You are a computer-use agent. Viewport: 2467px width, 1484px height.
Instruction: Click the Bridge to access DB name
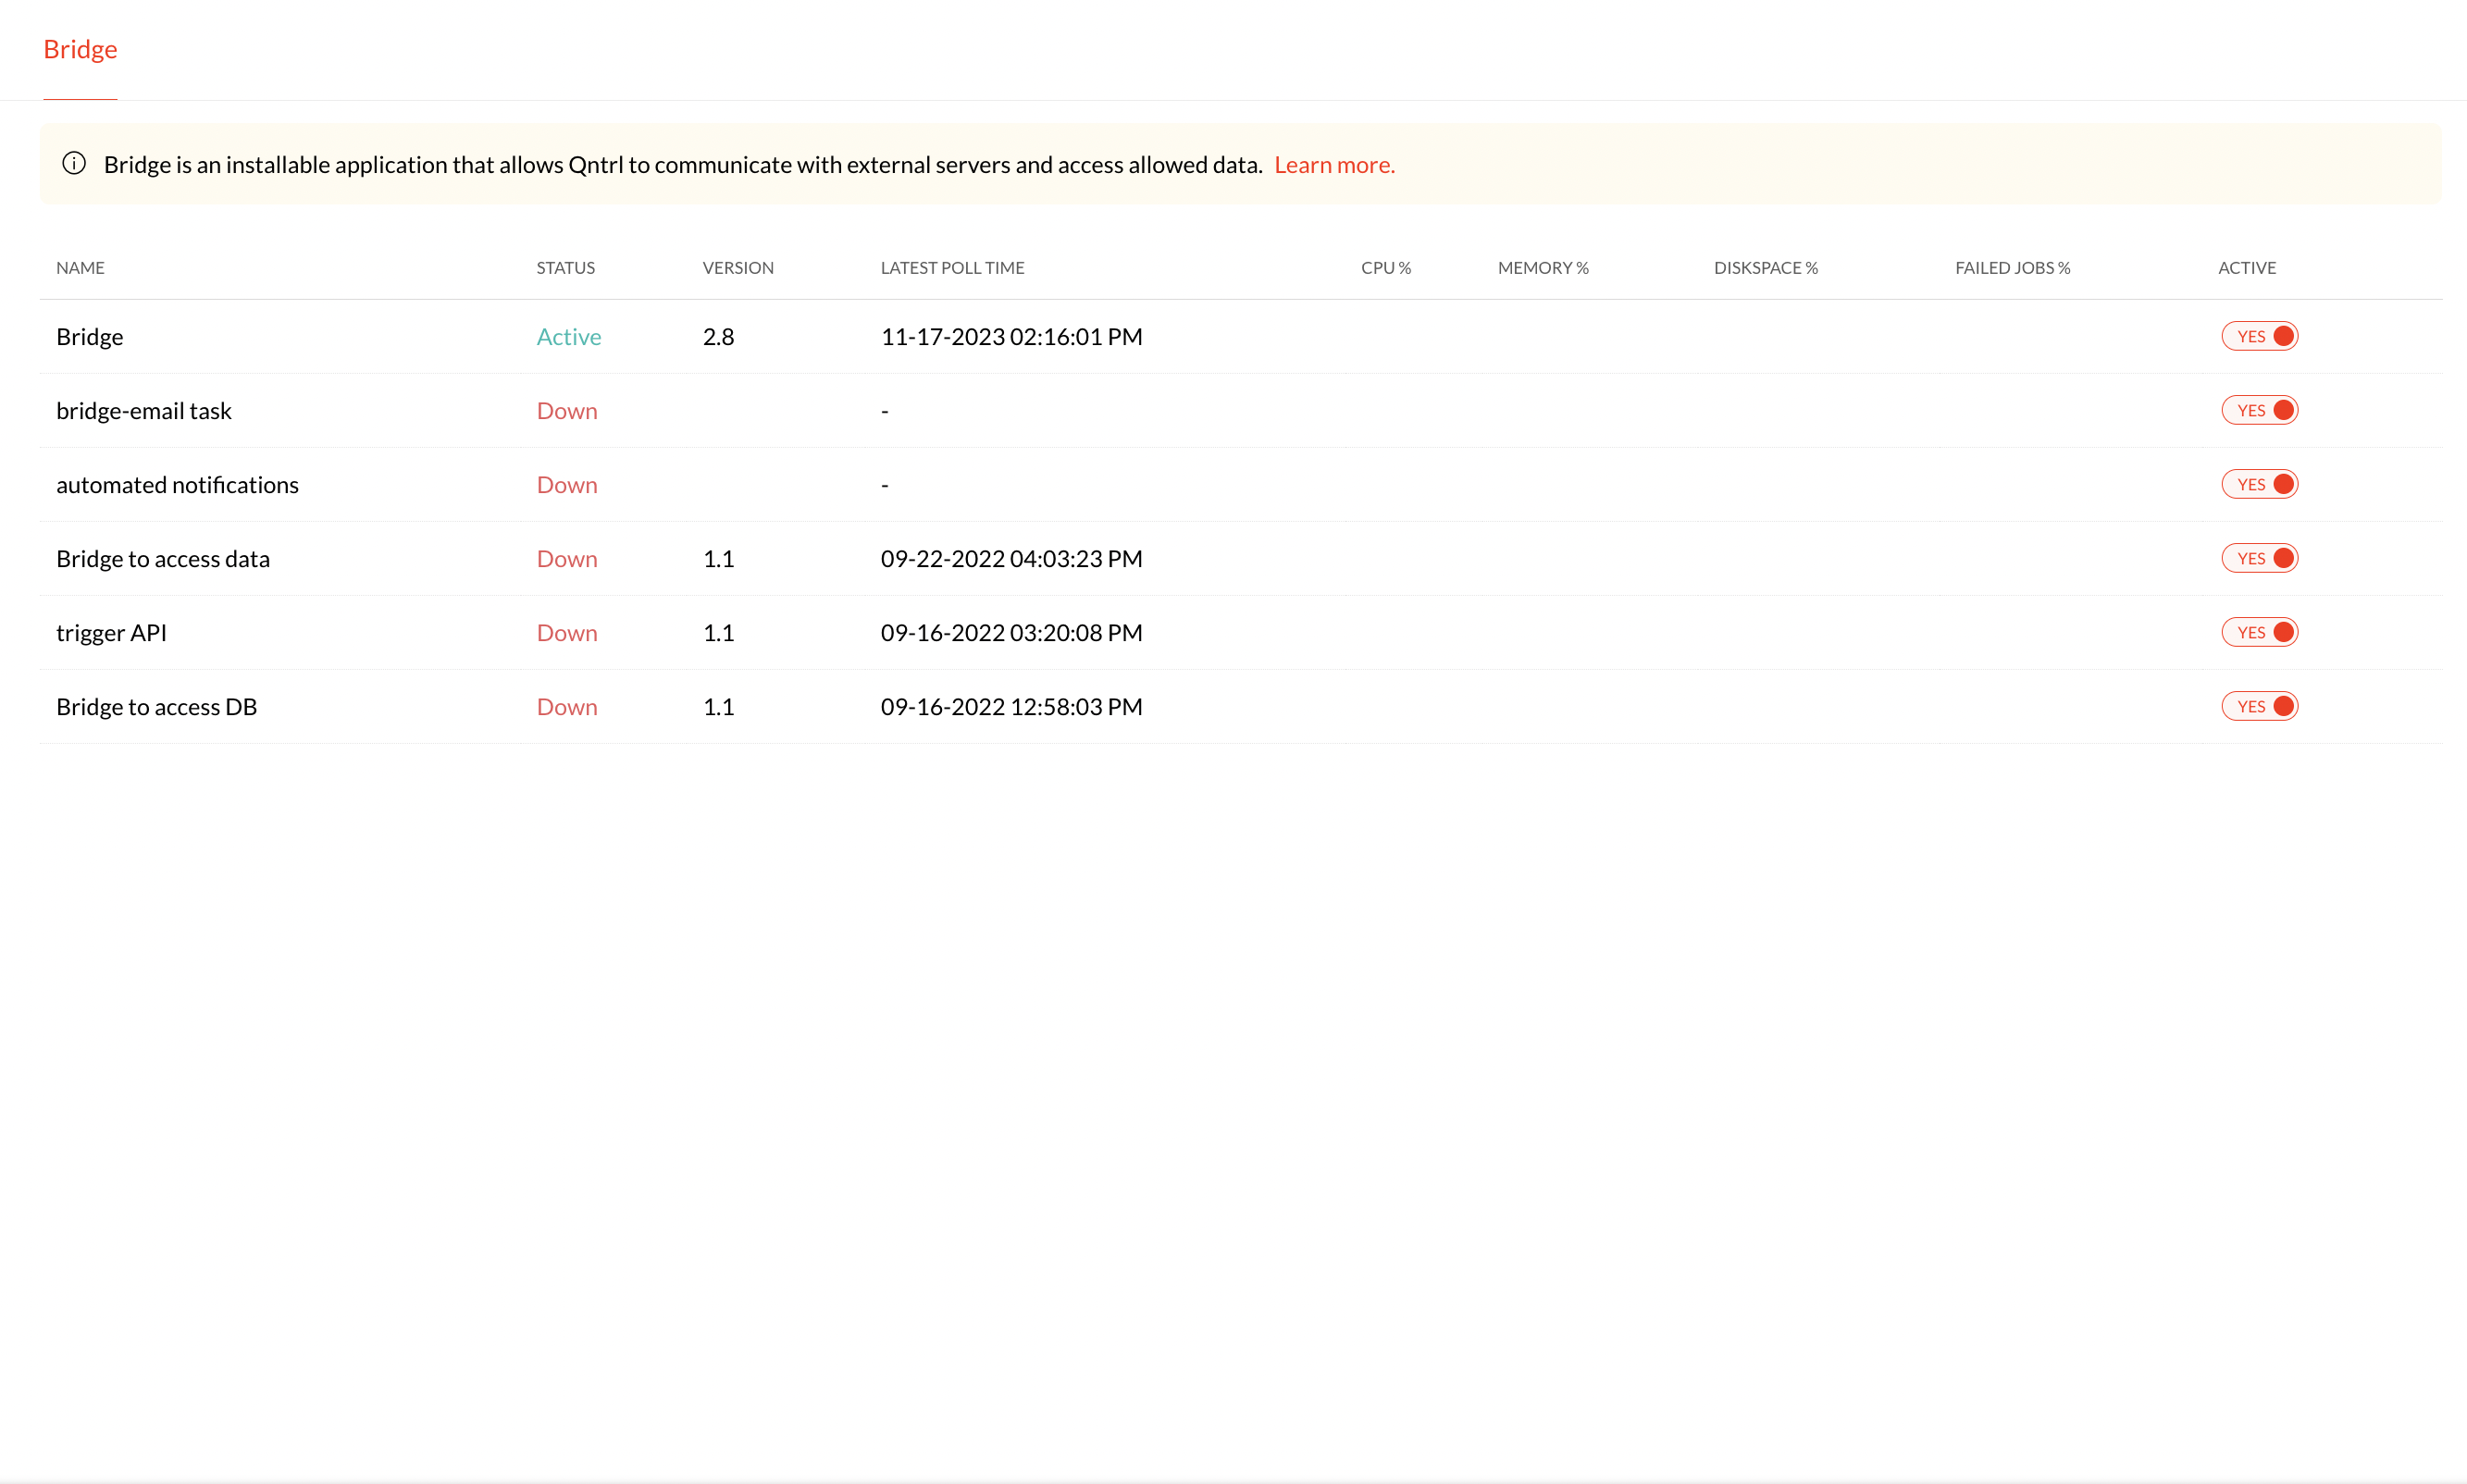156,707
